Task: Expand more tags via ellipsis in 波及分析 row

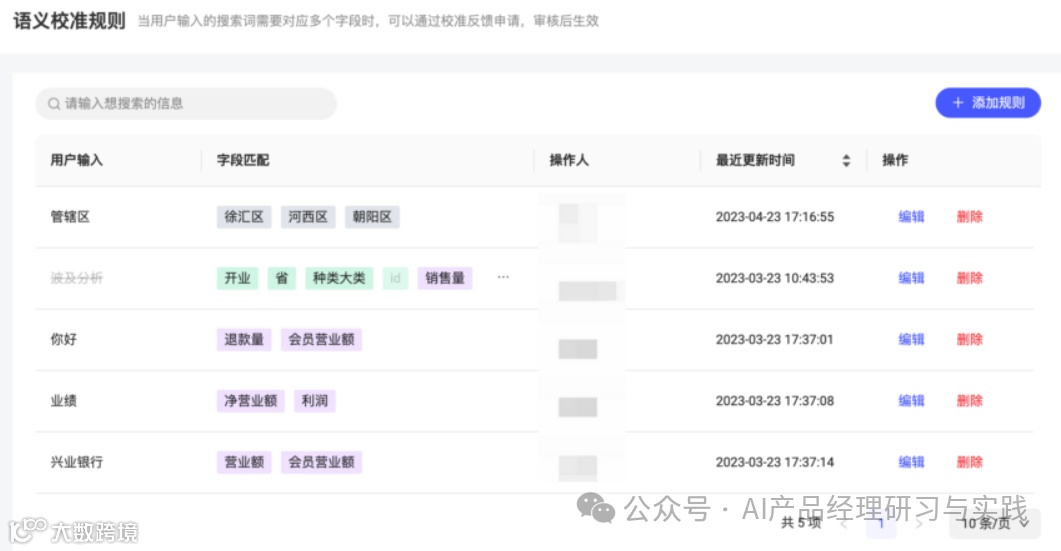Action: [x=503, y=278]
